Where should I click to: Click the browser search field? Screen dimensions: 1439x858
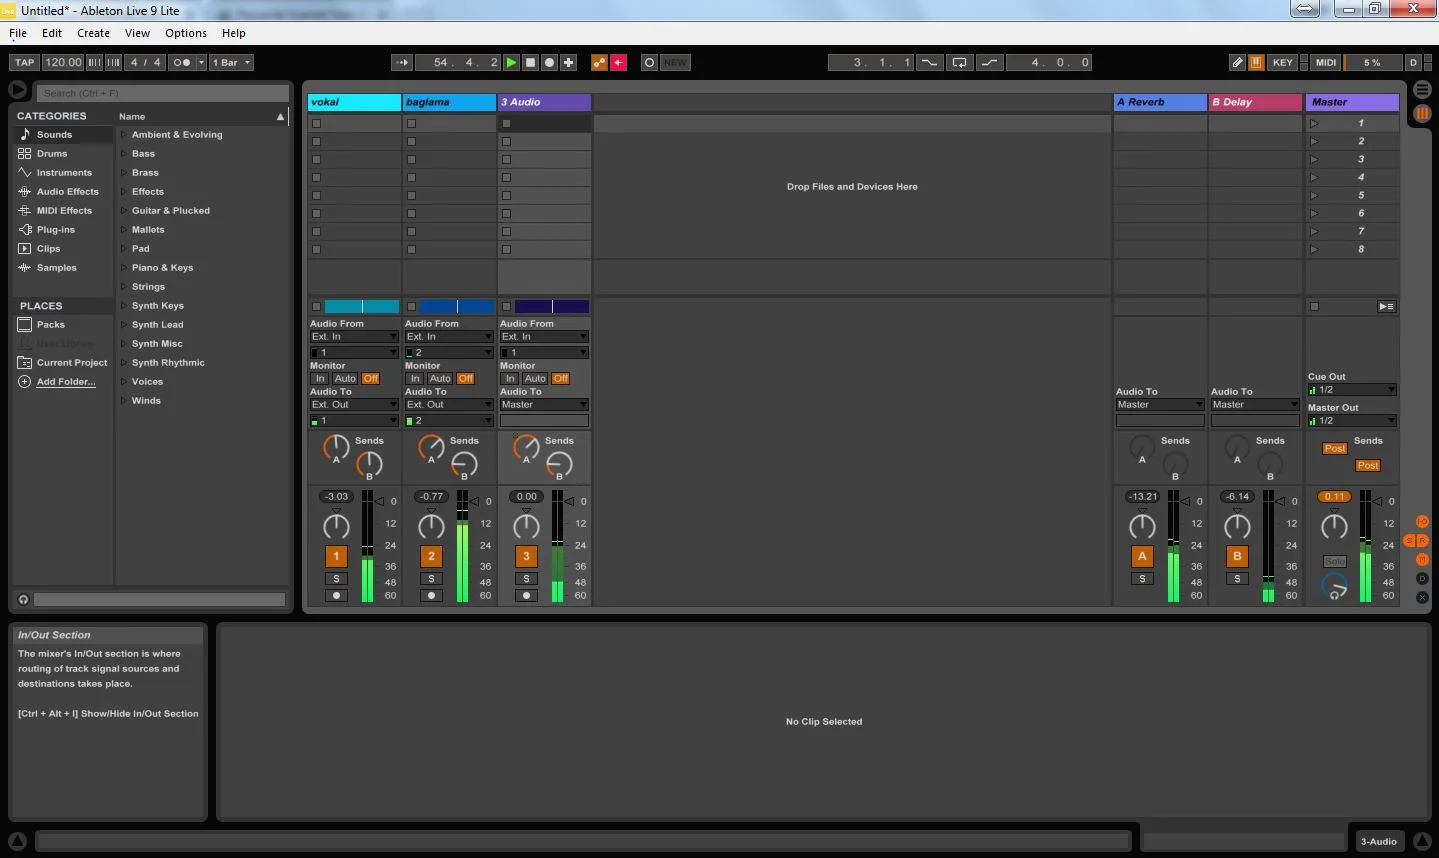click(x=163, y=93)
